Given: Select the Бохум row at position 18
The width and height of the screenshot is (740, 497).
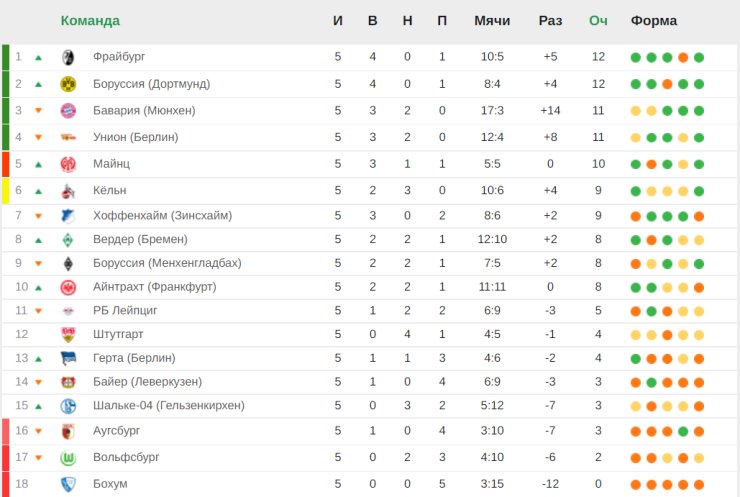Looking at the screenshot, I should click(370, 484).
